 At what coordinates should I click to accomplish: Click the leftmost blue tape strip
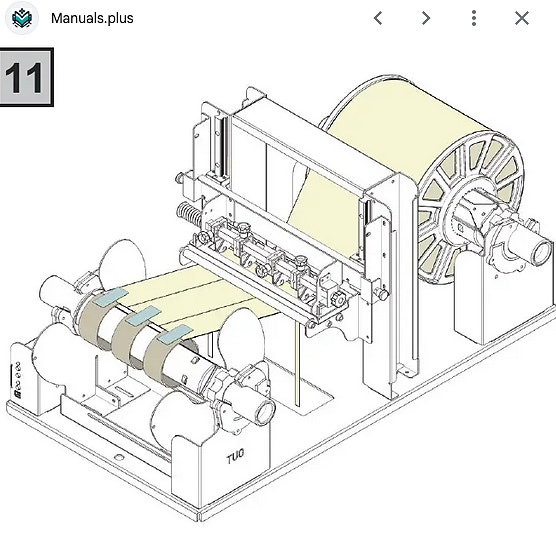coord(112,297)
